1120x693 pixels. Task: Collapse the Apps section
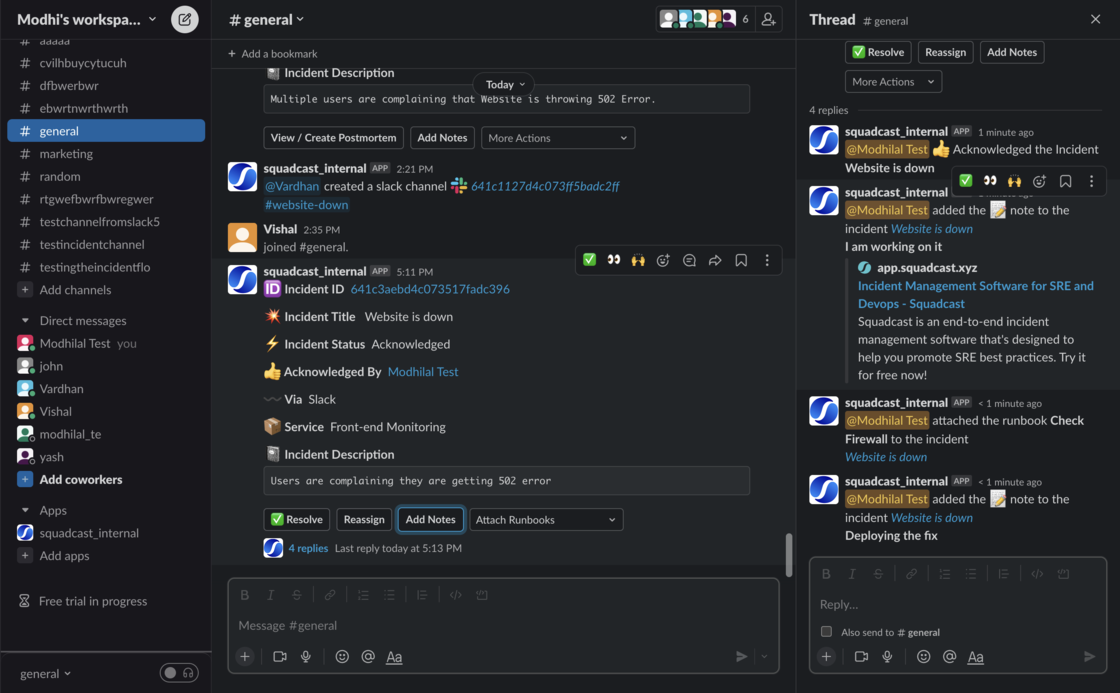coord(25,510)
